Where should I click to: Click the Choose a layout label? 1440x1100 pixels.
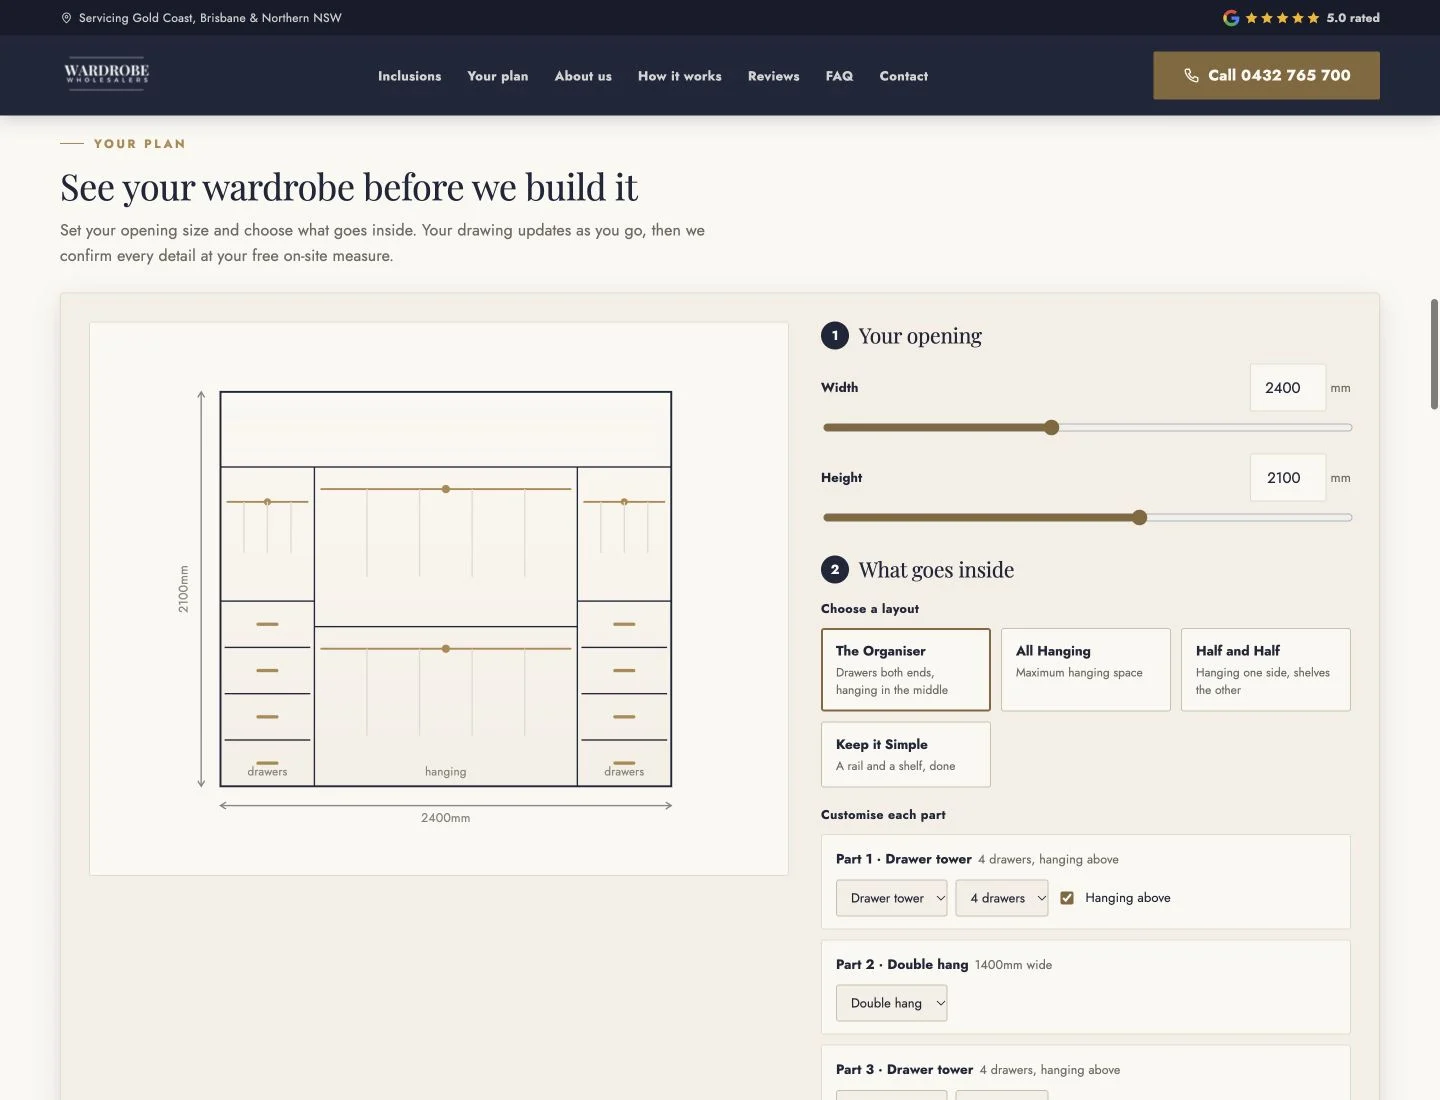pos(870,609)
